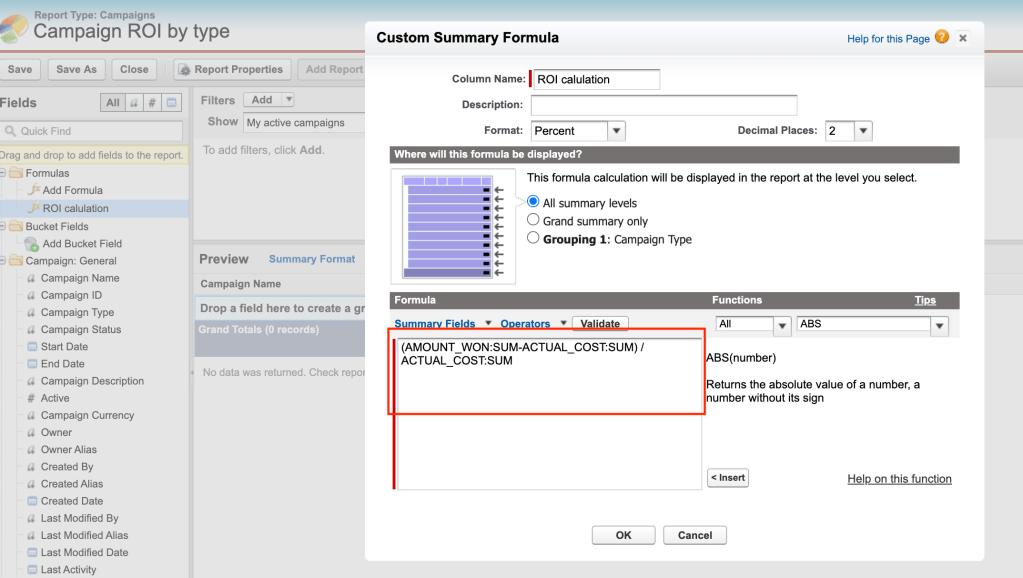Click the Report Properties gear icon
The image size is (1023, 578).
point(184,70)
